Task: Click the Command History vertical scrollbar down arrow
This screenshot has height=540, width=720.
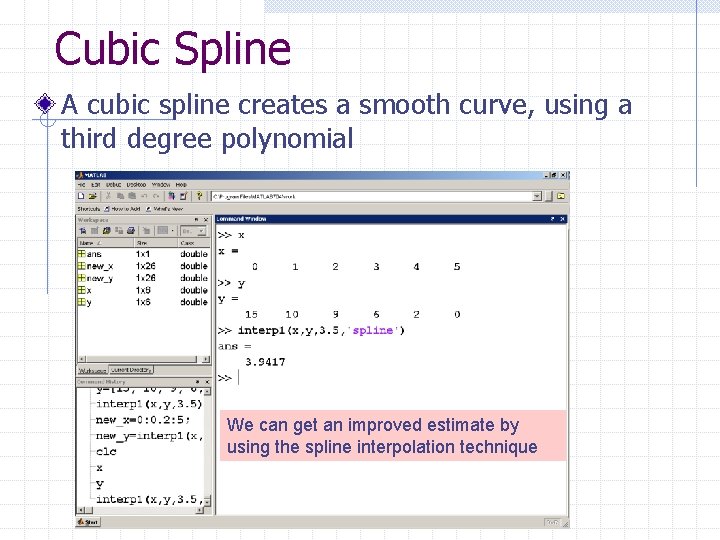Action: click(x=207, y=501)
